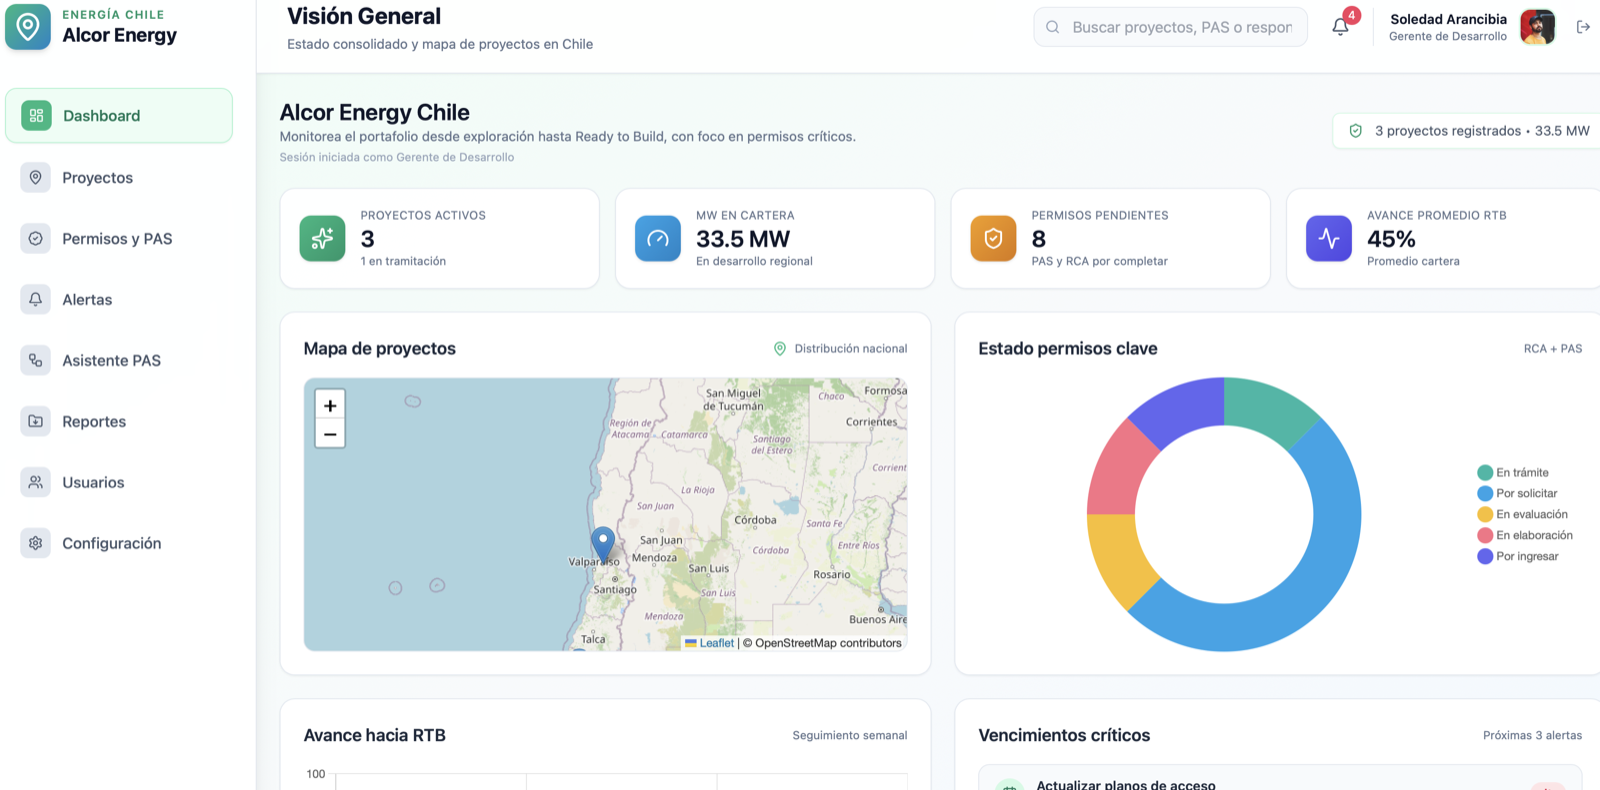
Task: Click the Mapa de proyectos heading
Action: click(x=380, y=349)
